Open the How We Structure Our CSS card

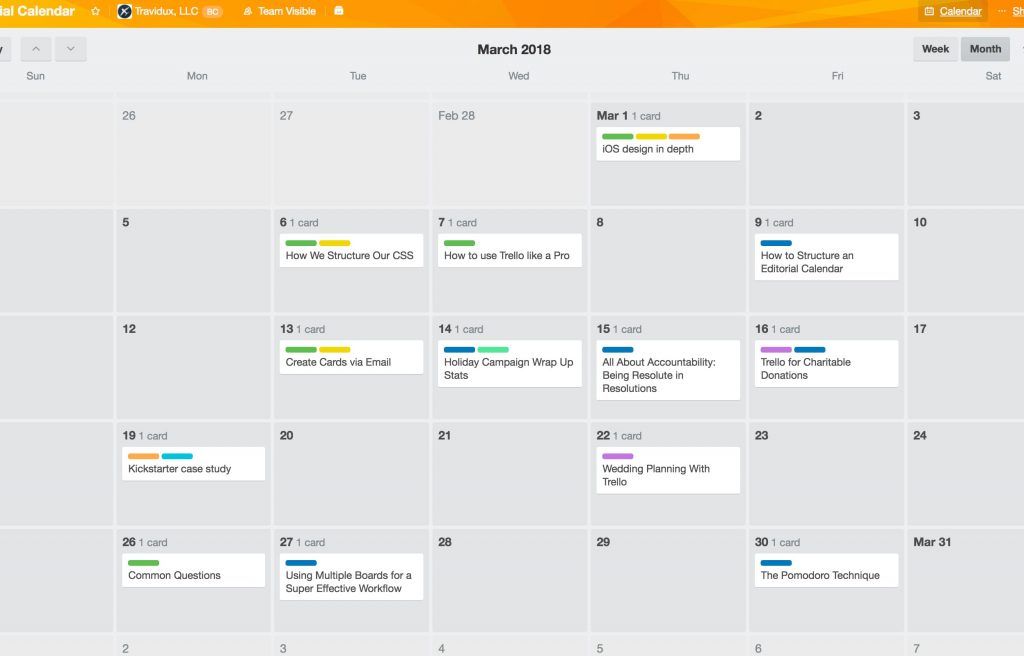(x=351, y=250)
